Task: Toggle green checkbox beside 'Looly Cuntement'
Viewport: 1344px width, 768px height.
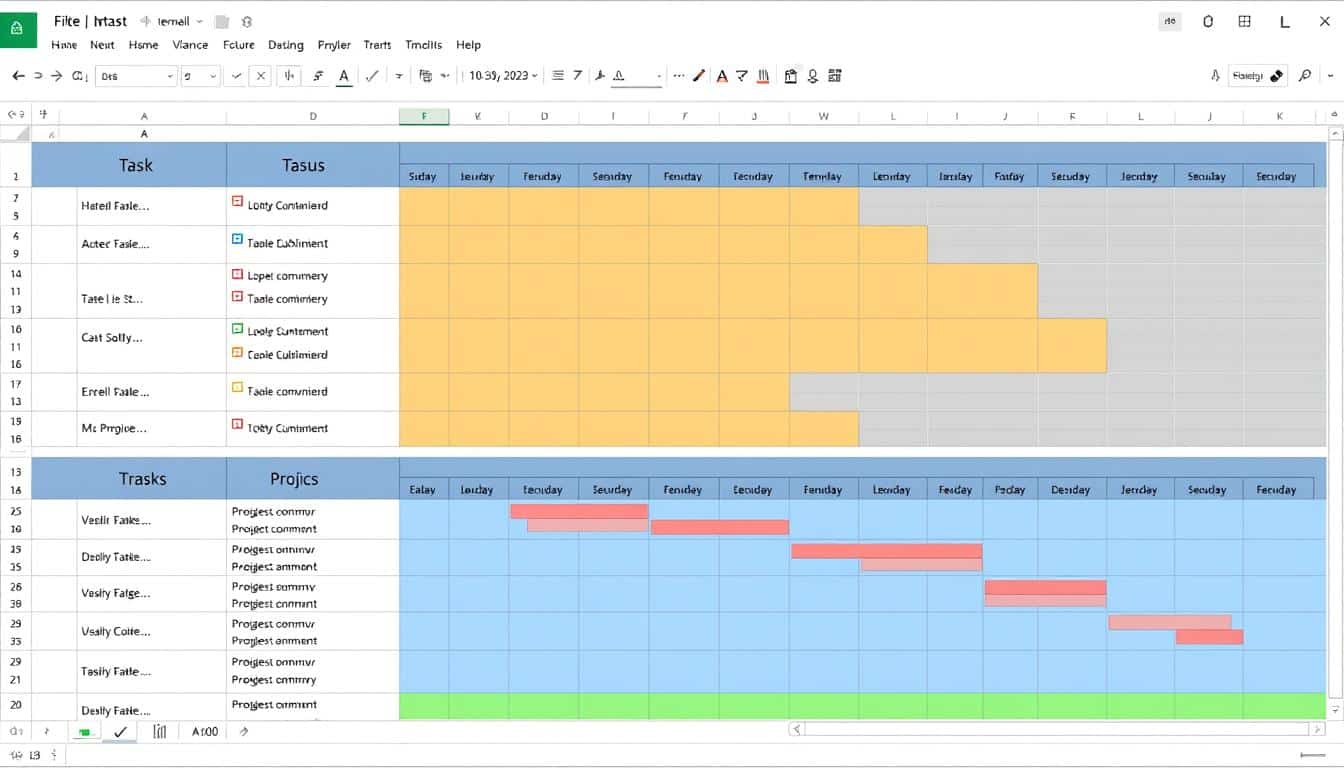Action: click(x=237, y=329)
